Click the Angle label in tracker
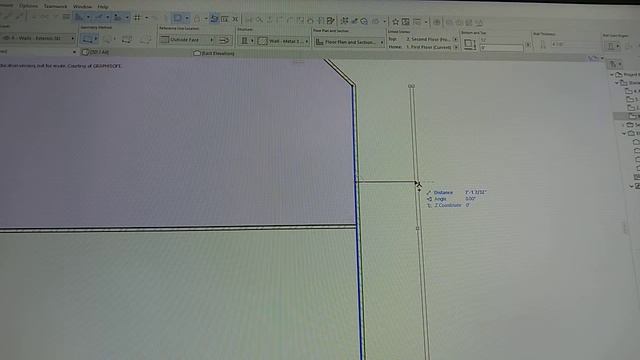This screenshot has height=360, width=640. [440, 199]
